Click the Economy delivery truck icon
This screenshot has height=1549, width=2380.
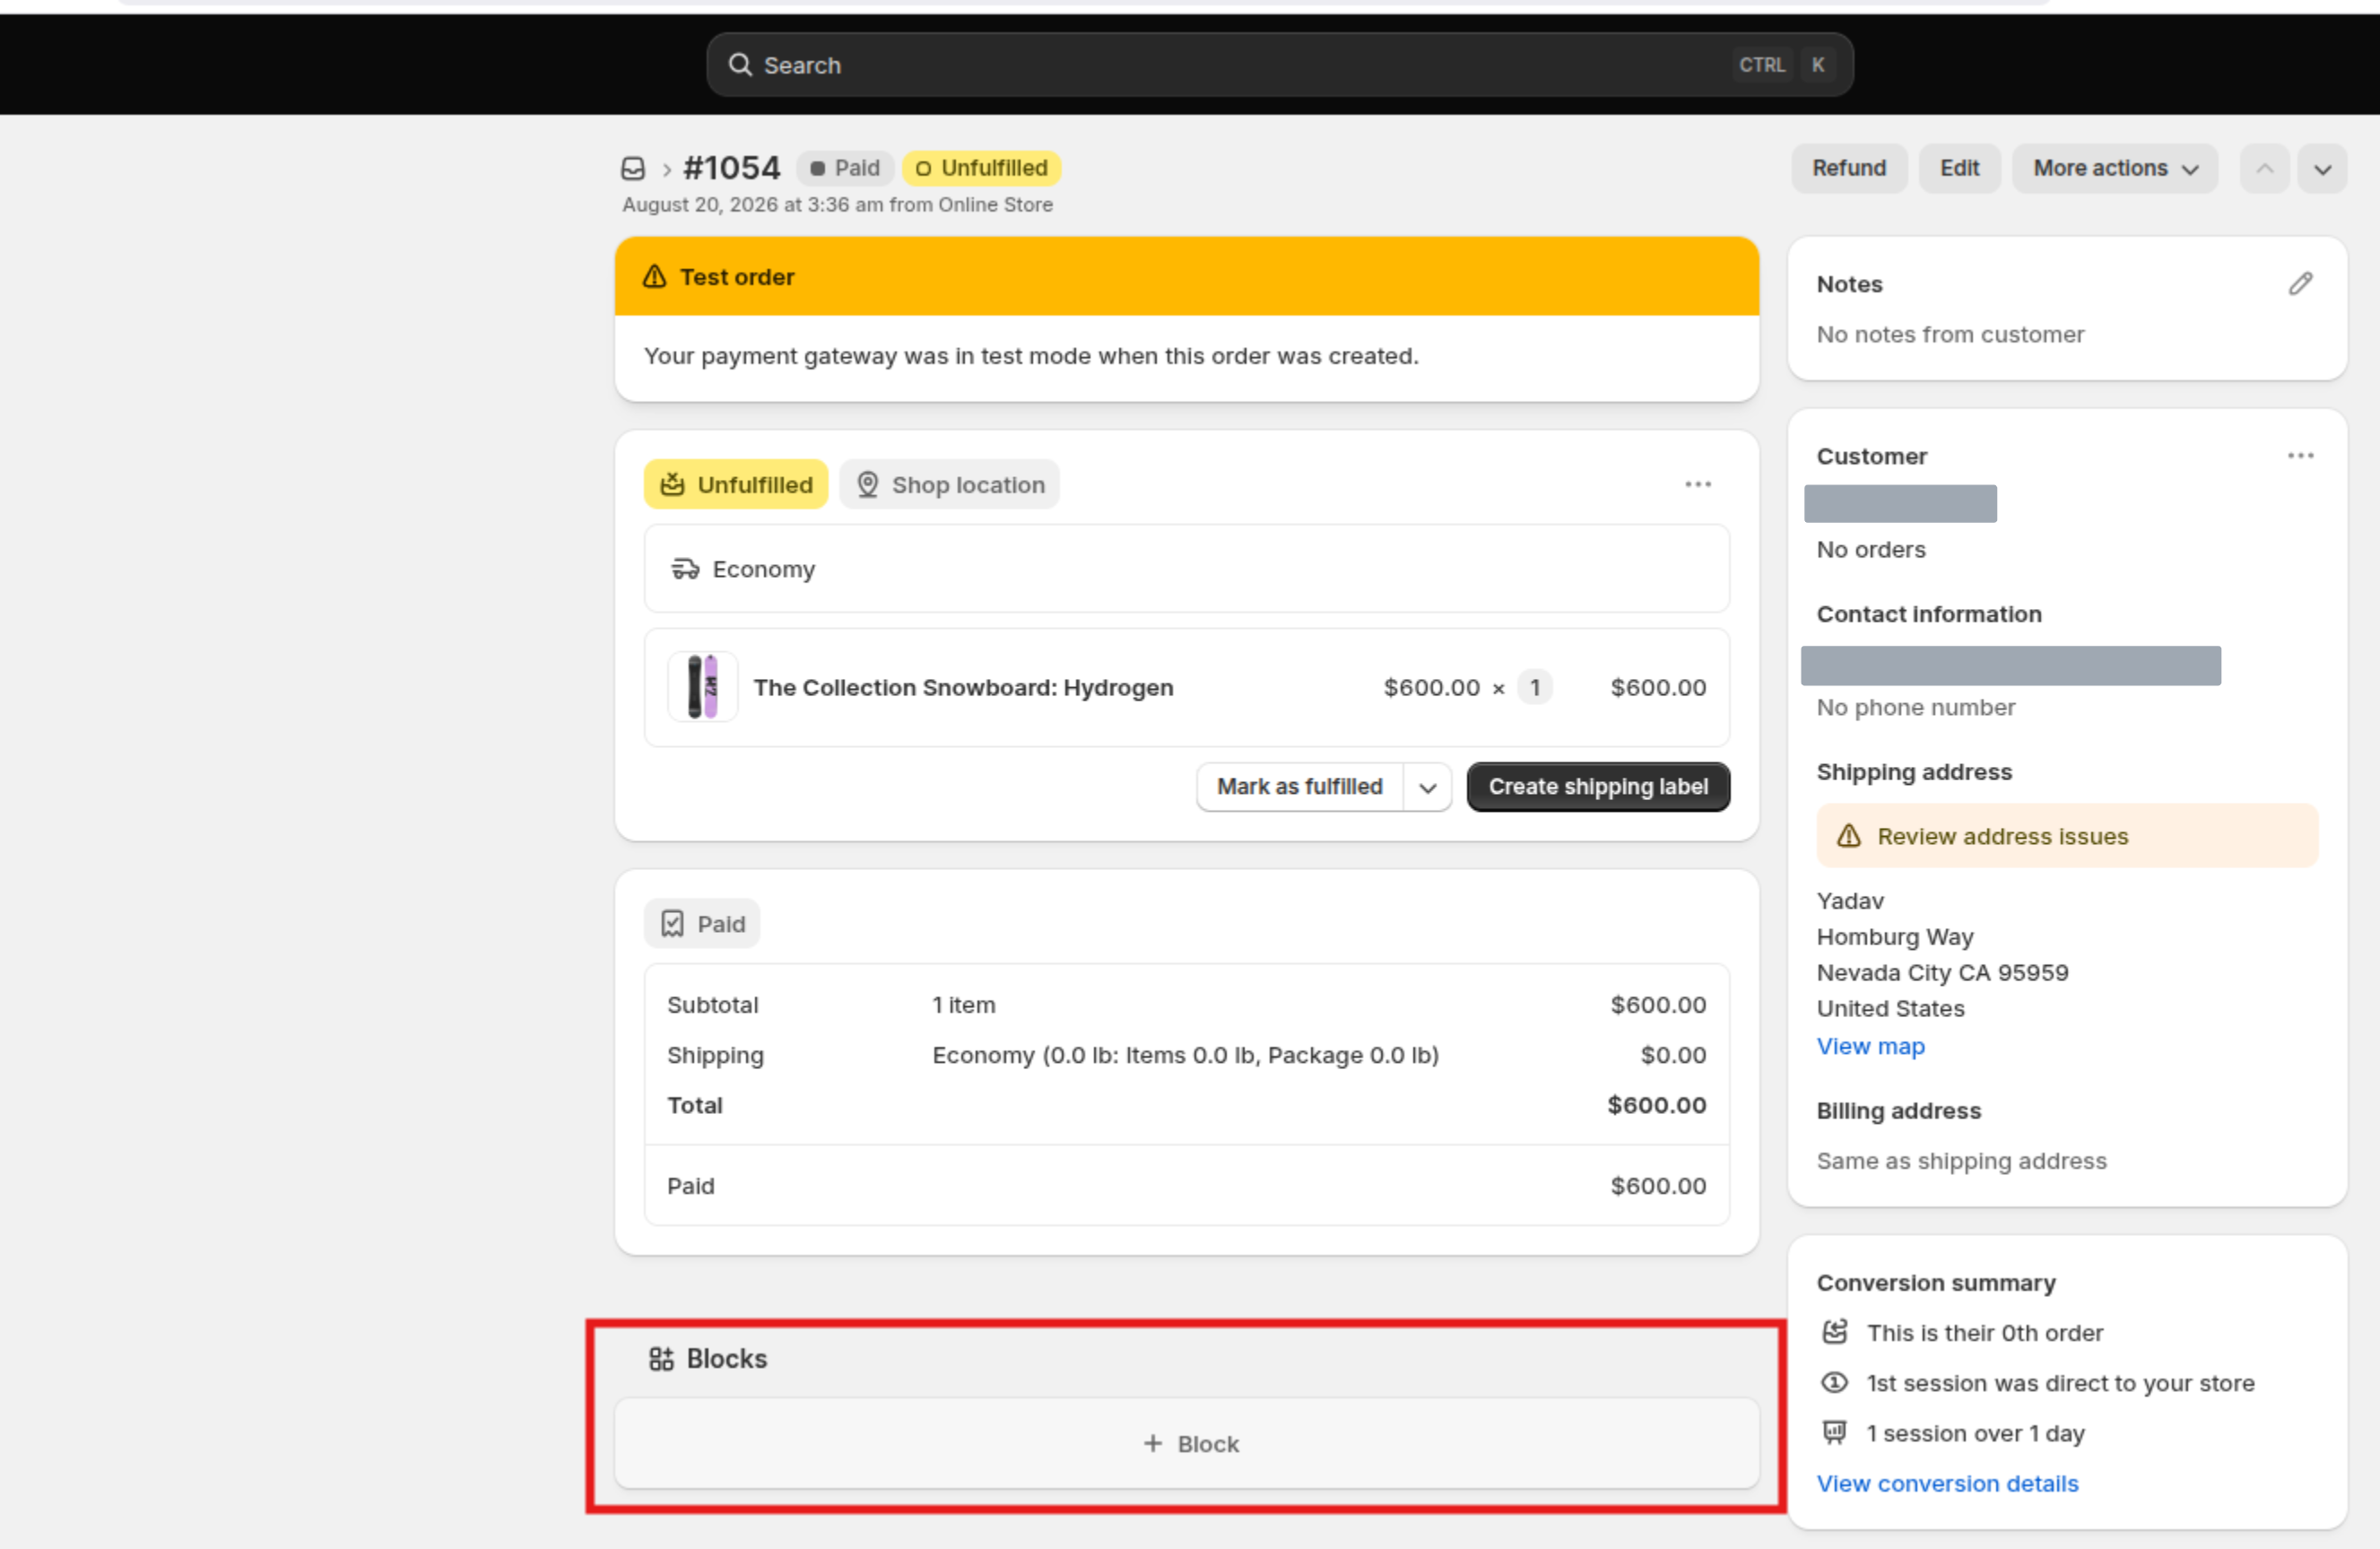tap(685, 569)
